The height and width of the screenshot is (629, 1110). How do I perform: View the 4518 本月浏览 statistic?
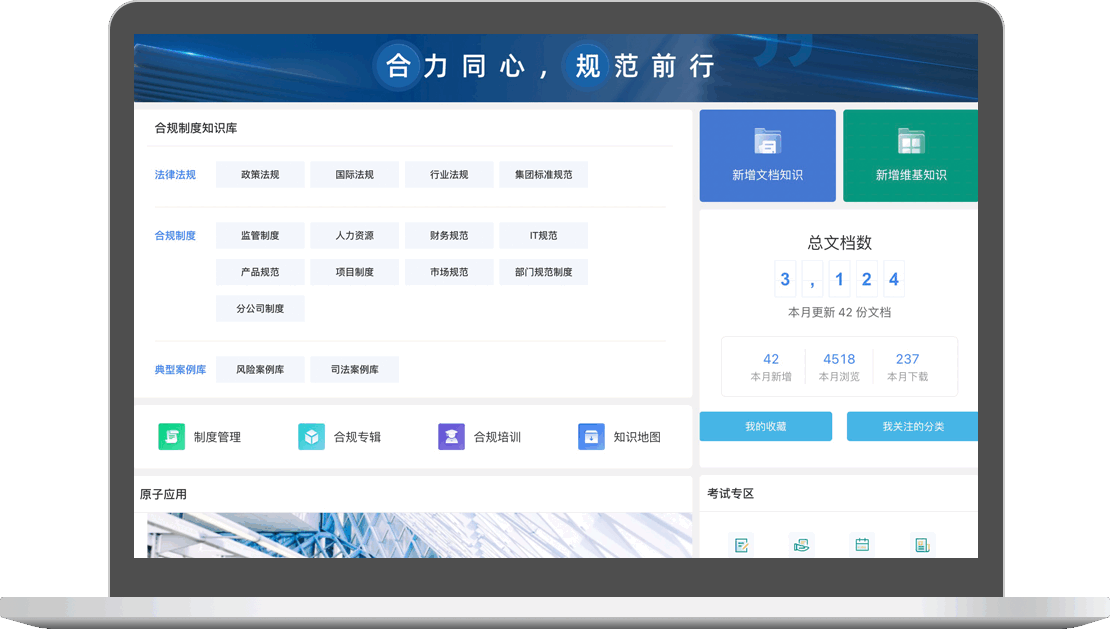click(x=839, y=366)
